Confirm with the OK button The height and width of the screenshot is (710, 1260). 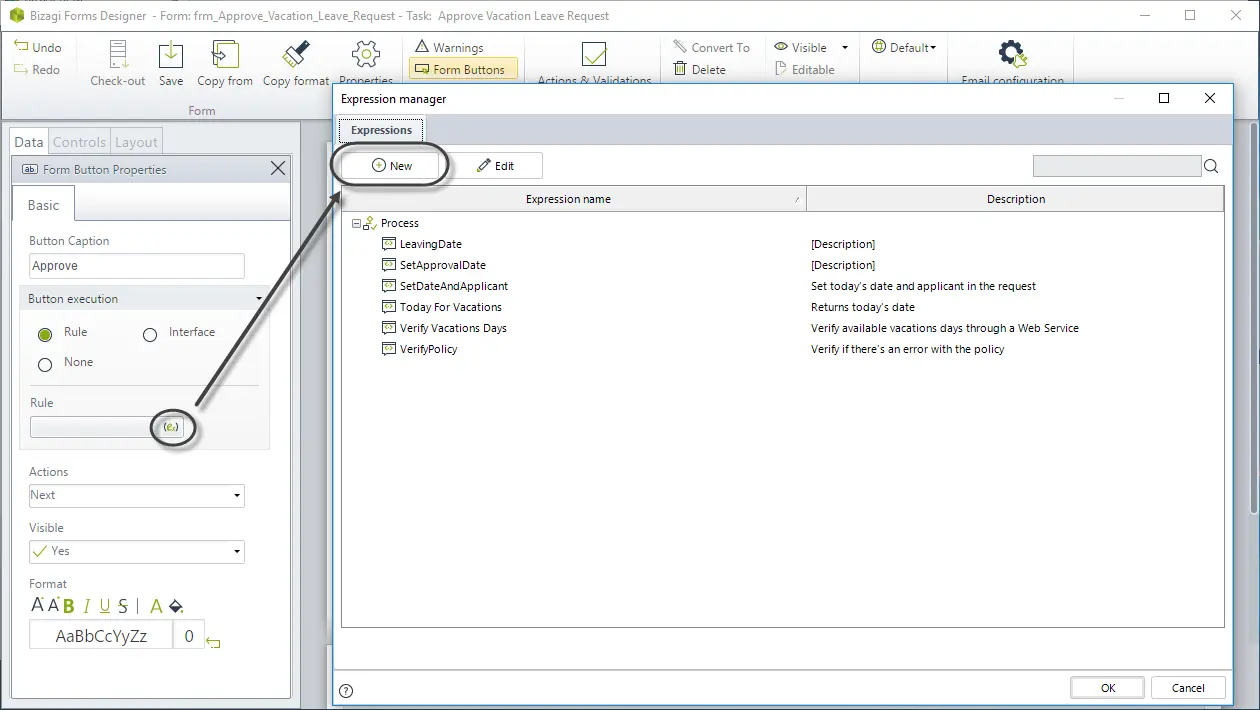(1108, 688)
